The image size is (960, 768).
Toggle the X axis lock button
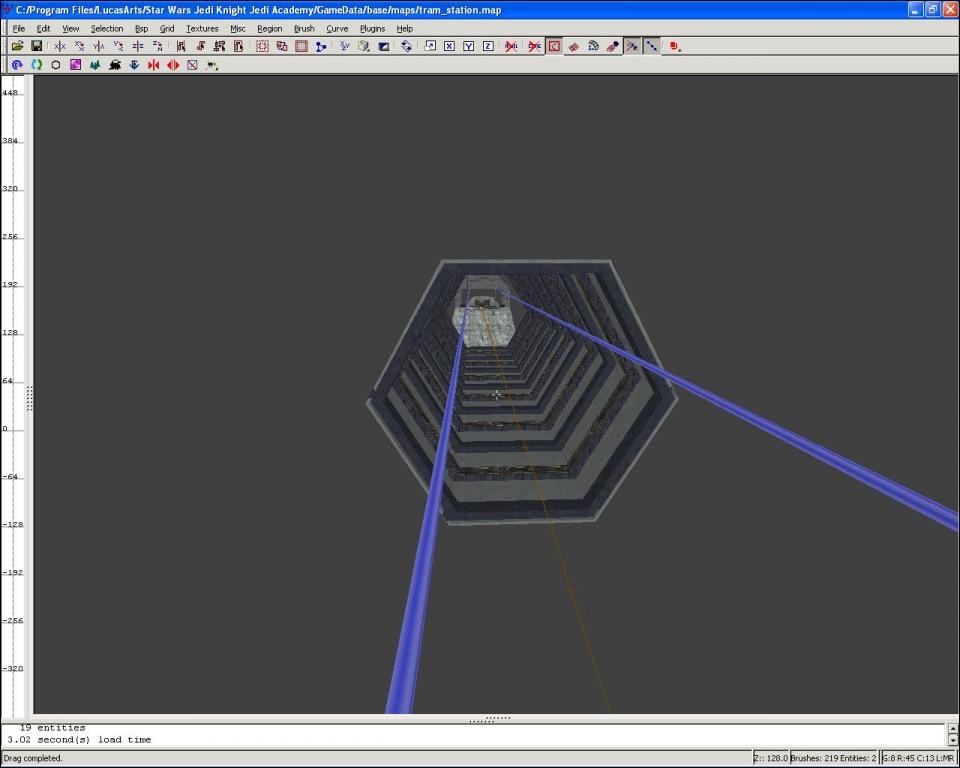click(x=449, y=46)
